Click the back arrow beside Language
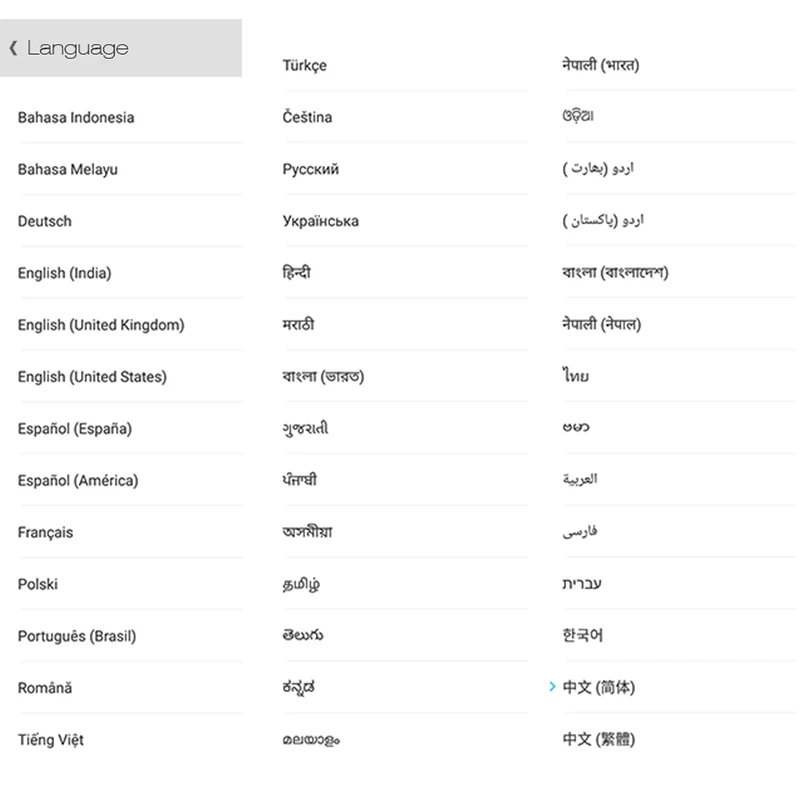 coord(14,48)
